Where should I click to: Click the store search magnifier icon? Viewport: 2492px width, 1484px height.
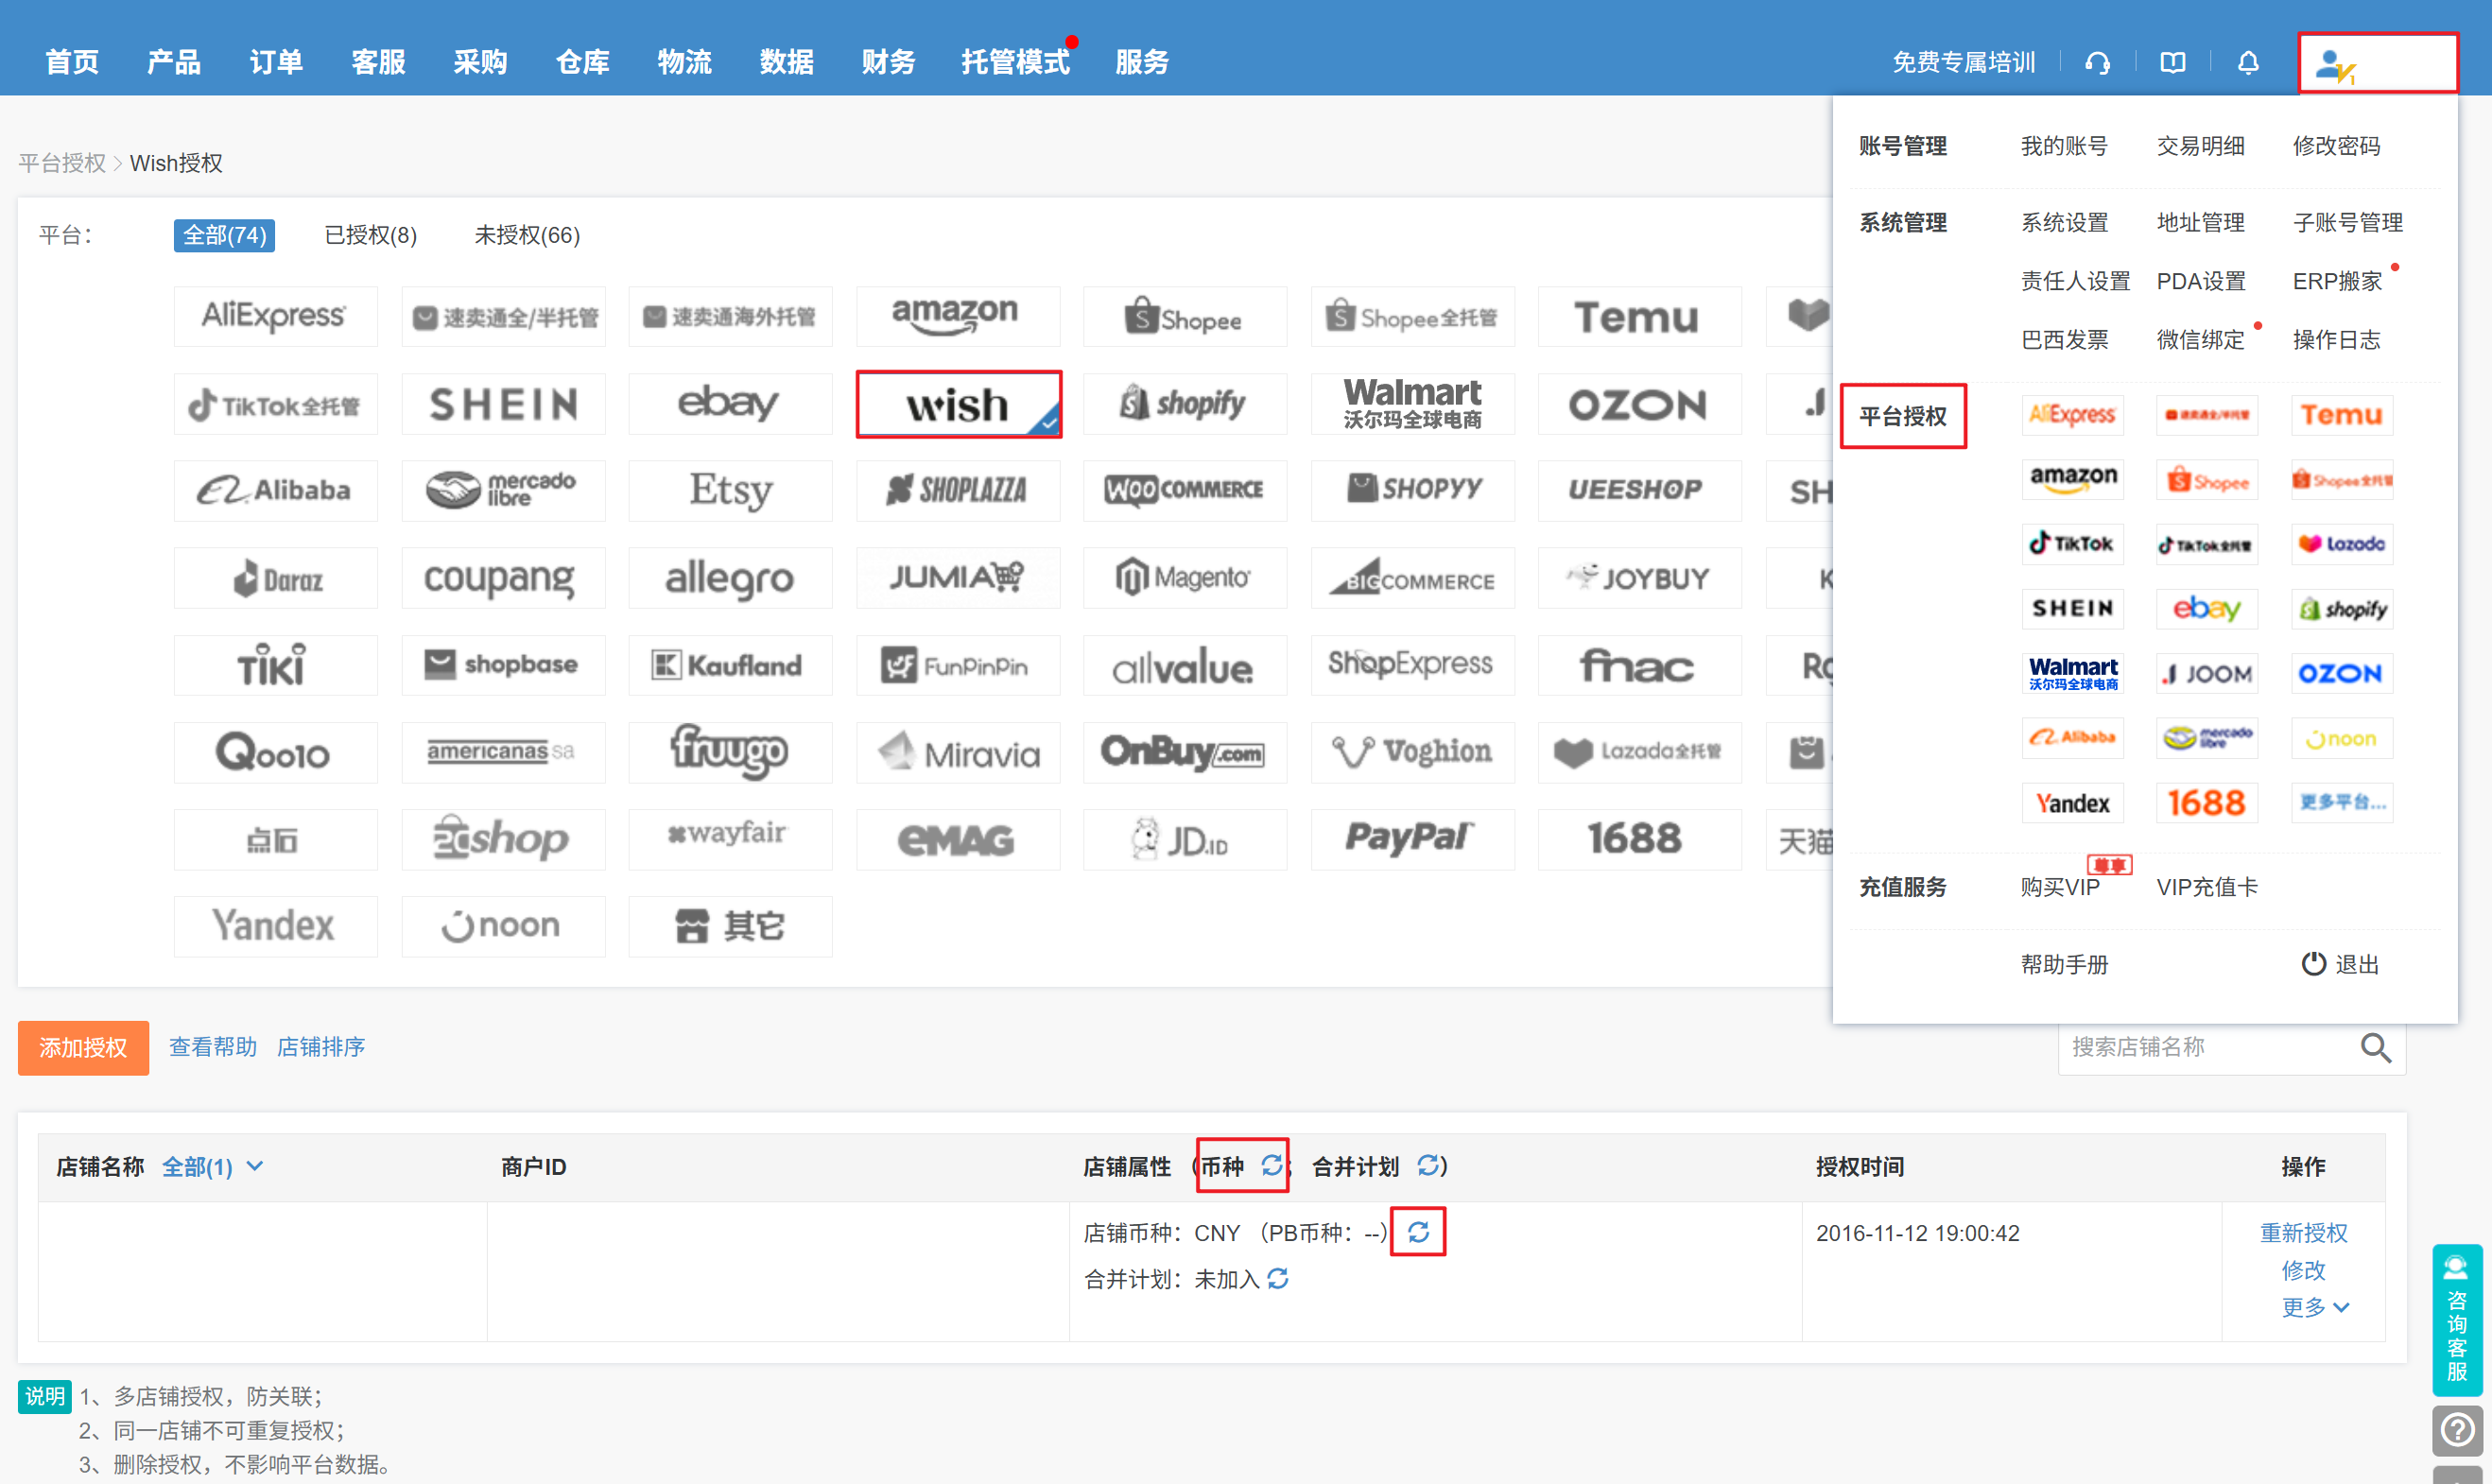[x=2376, y=1047]
